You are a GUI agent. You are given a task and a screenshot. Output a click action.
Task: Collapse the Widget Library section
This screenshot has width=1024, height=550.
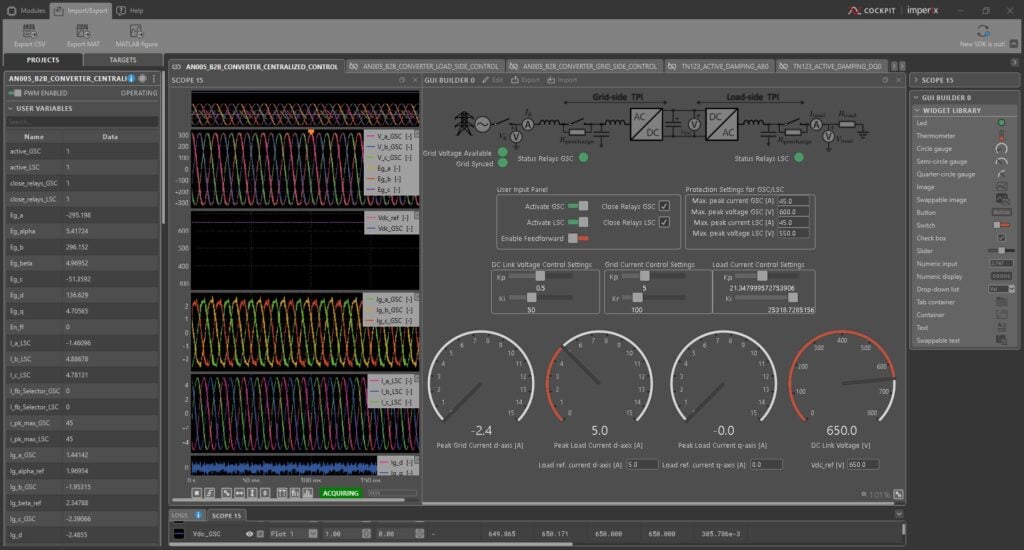(916, 110)
